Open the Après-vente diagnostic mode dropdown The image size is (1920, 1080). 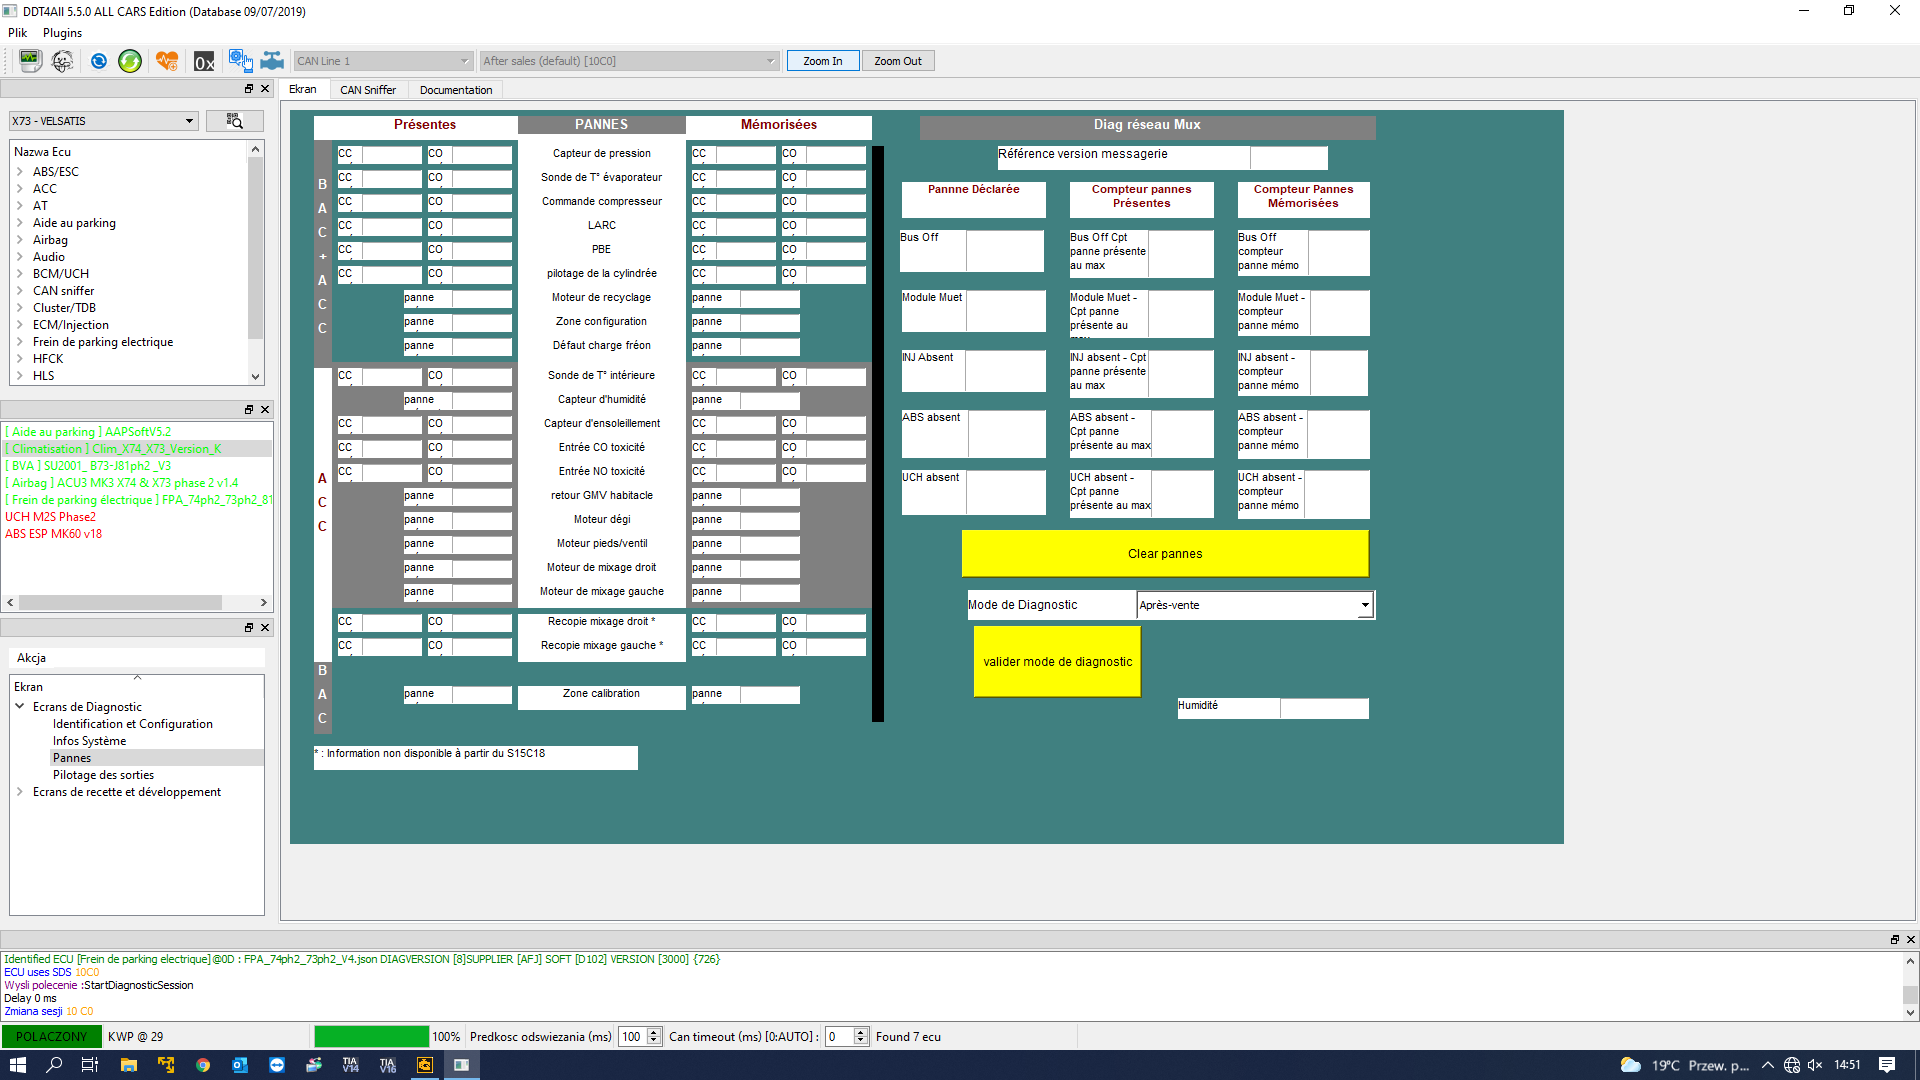click(1255, 605)
